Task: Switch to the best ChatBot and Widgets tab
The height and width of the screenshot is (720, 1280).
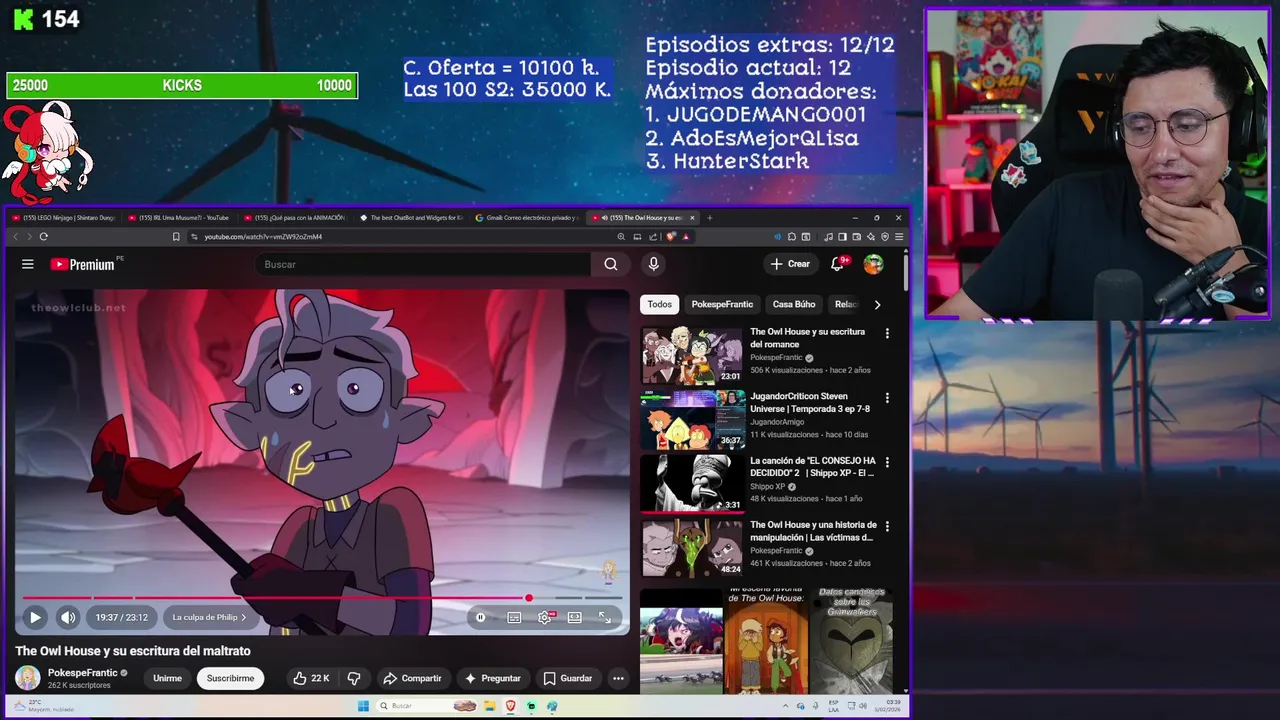Action: click(410, 217)
